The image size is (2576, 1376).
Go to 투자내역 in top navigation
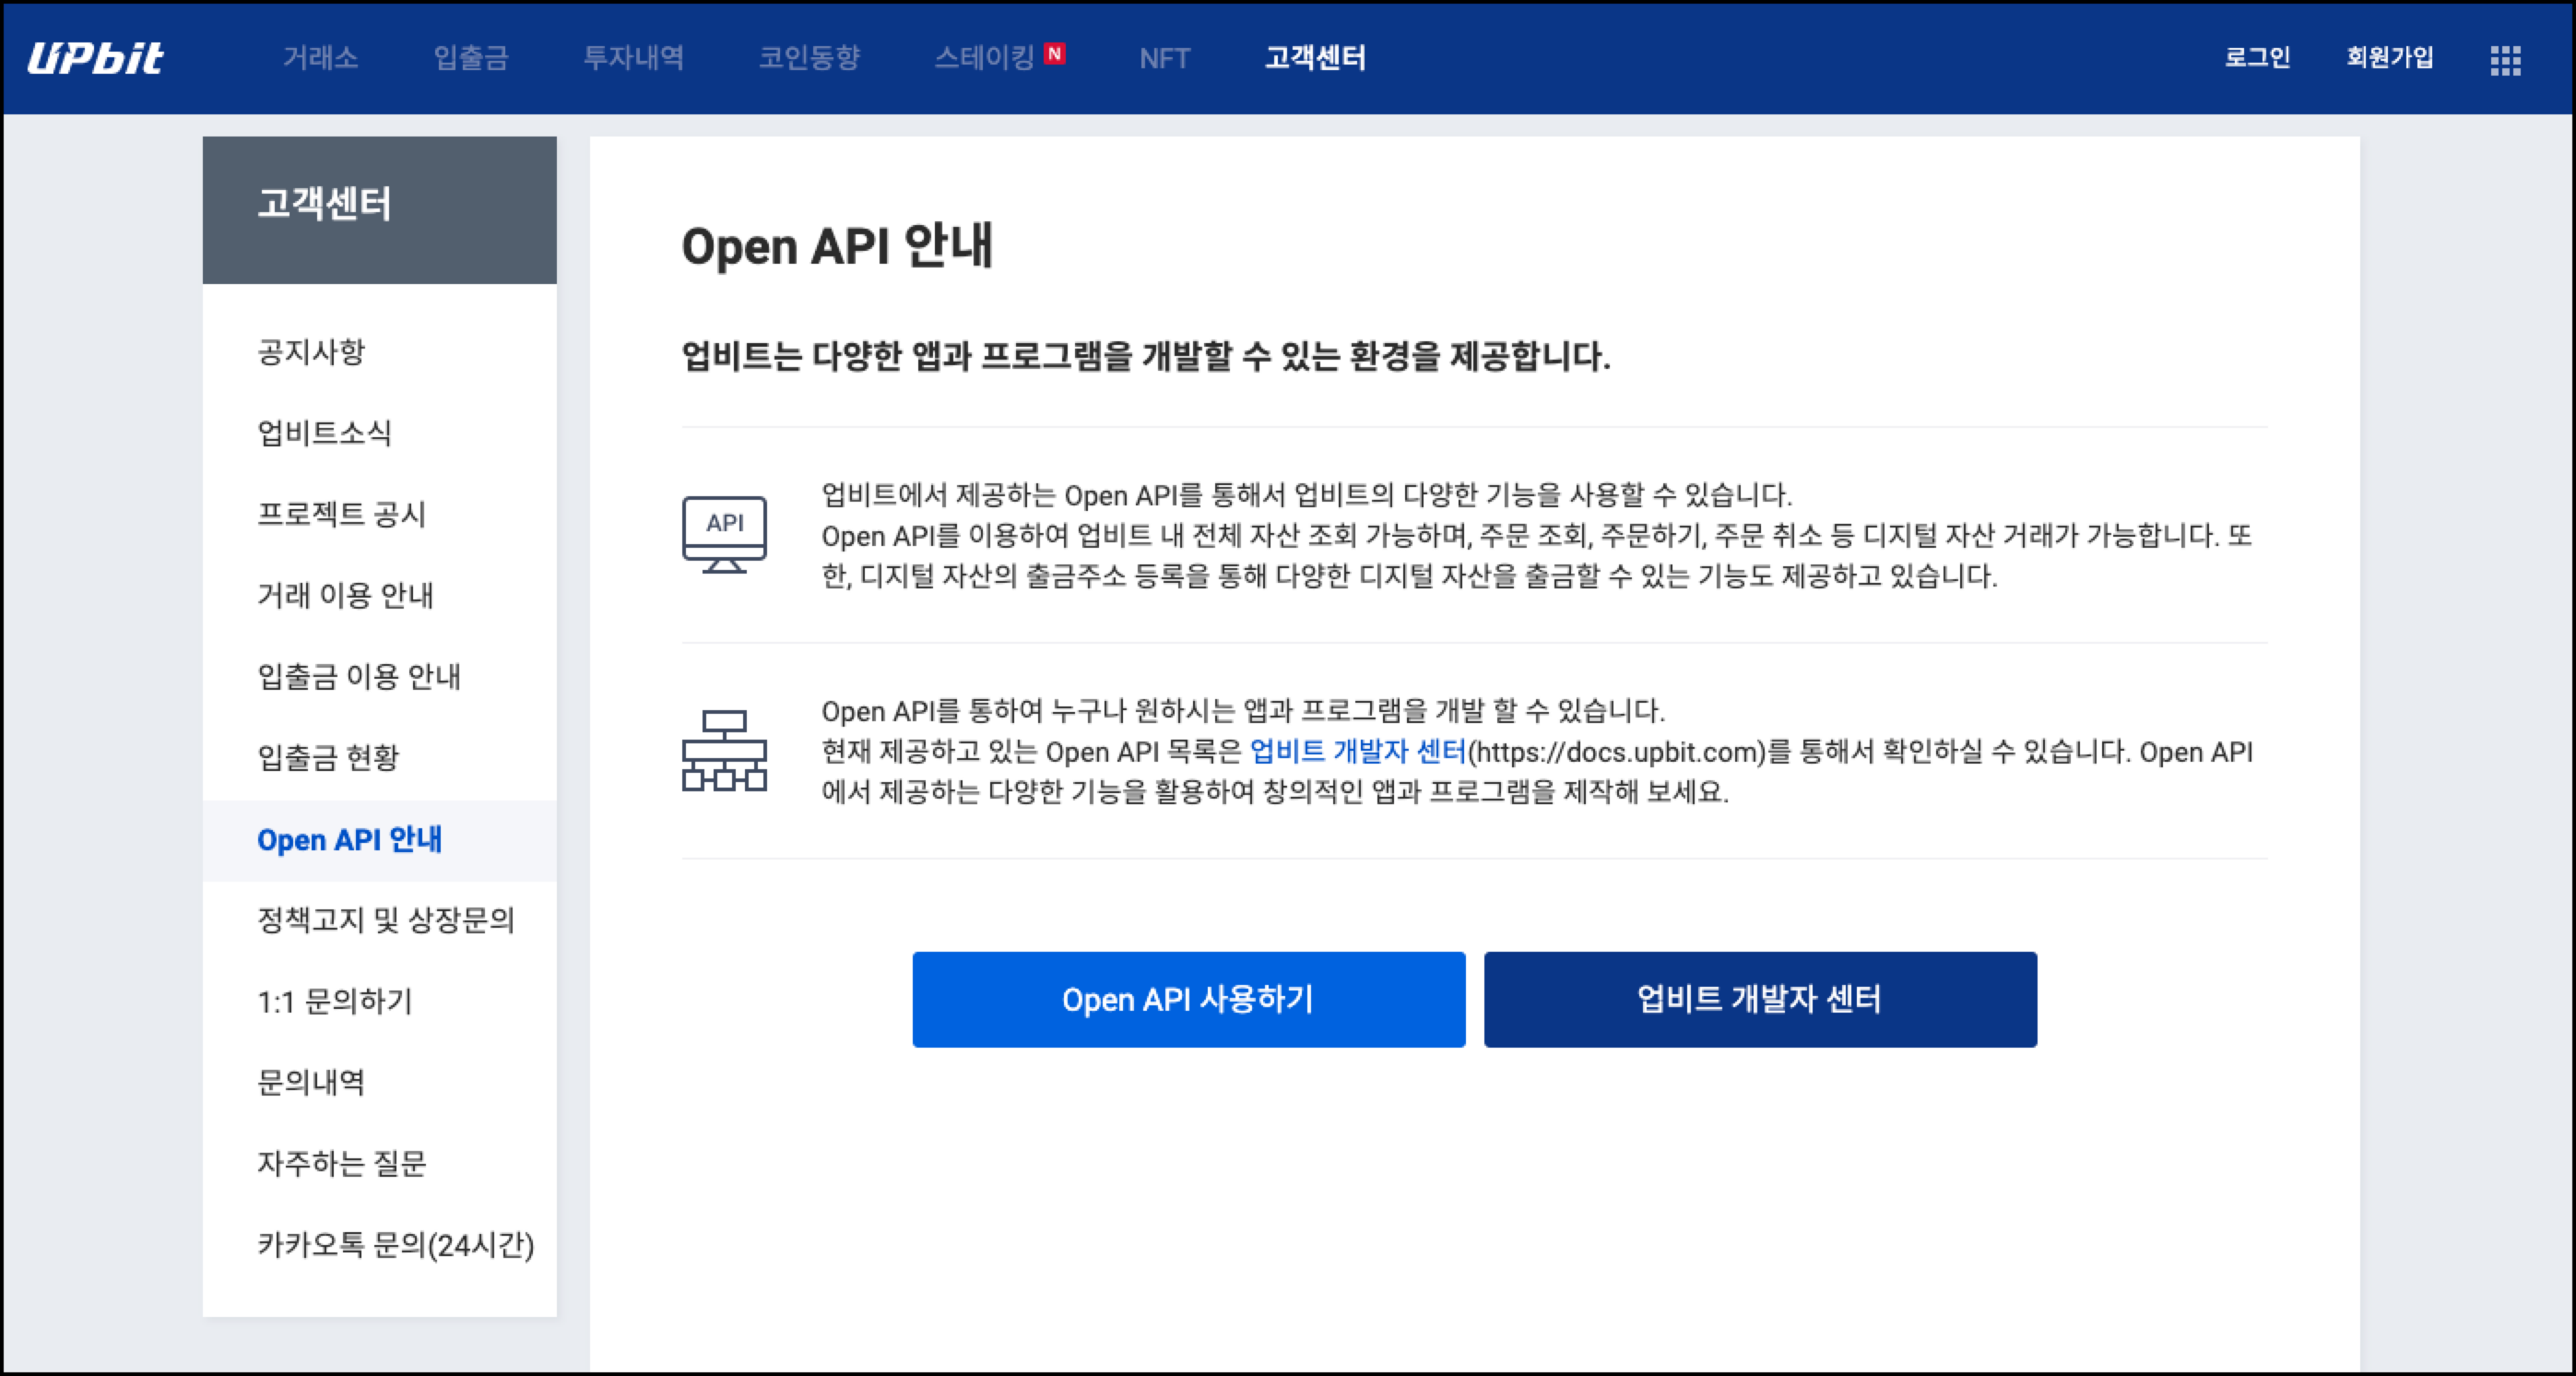point(634,58)
